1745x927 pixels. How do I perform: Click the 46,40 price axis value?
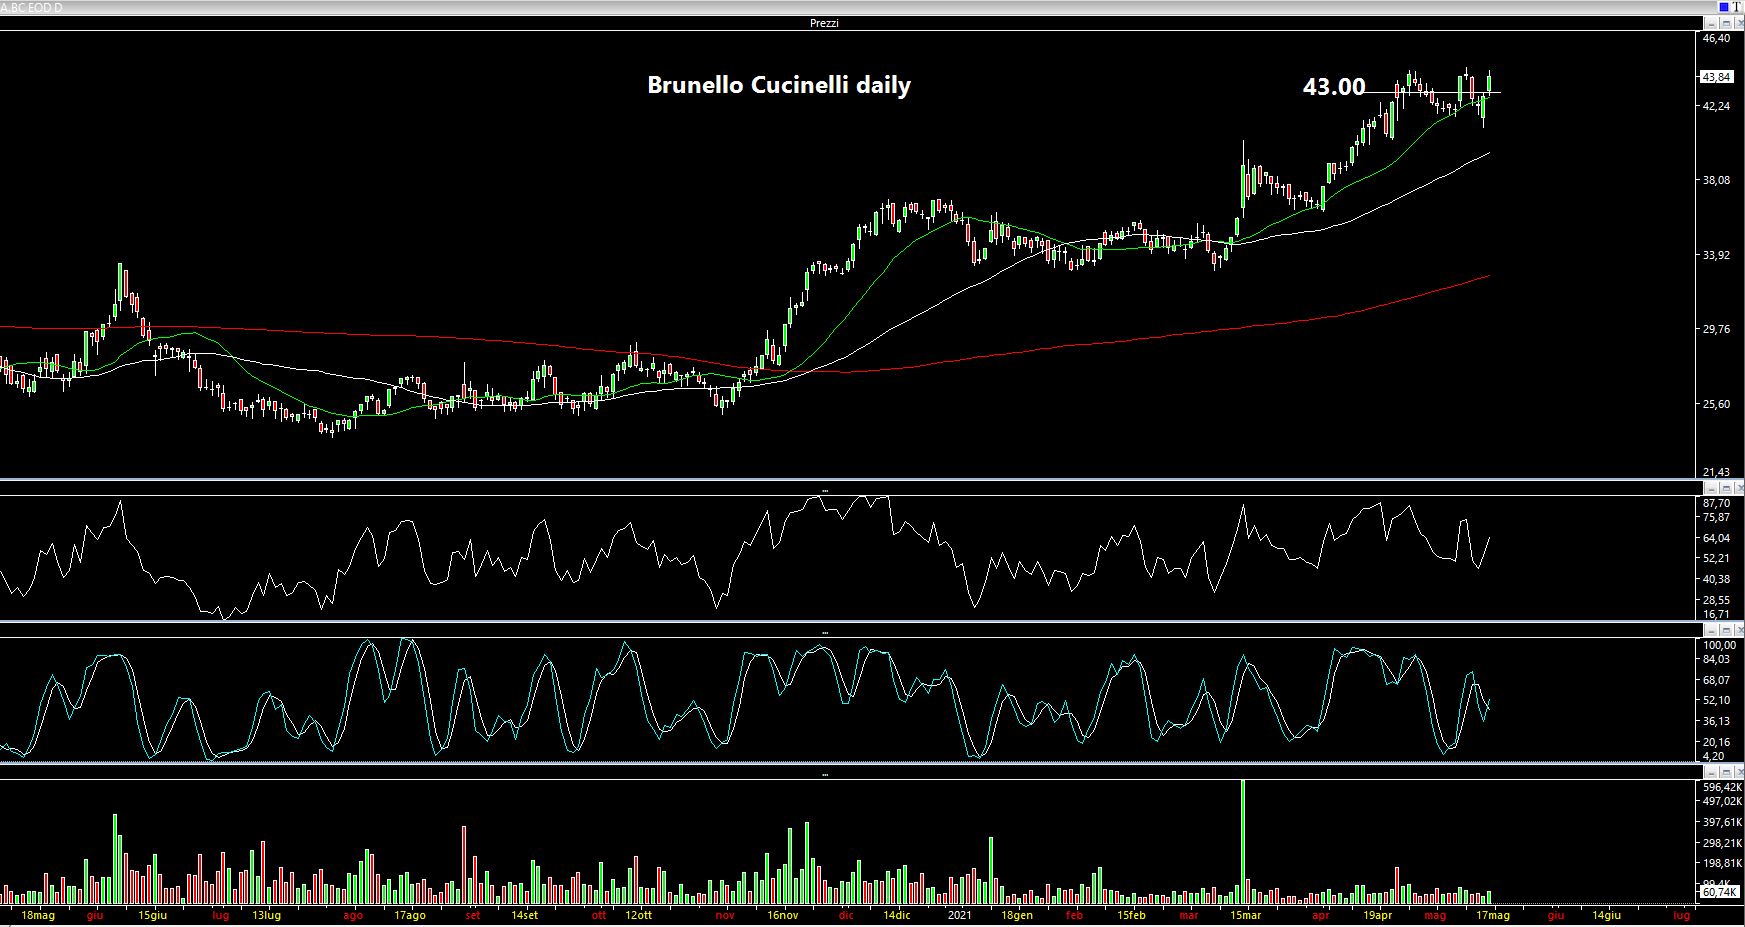[1716, 38]
